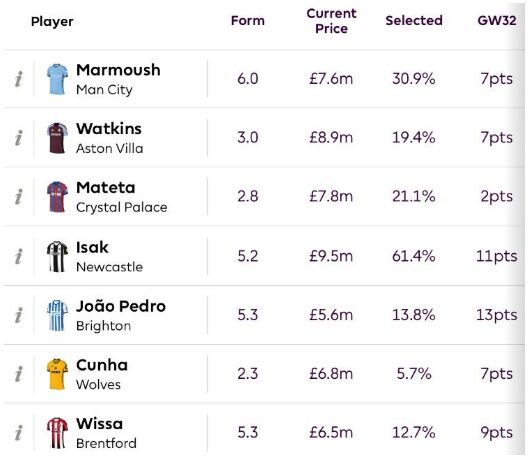Viewport: 532px width, 460px height.
Task: Open info icon for João Pedro
Action: pos(19,315)
